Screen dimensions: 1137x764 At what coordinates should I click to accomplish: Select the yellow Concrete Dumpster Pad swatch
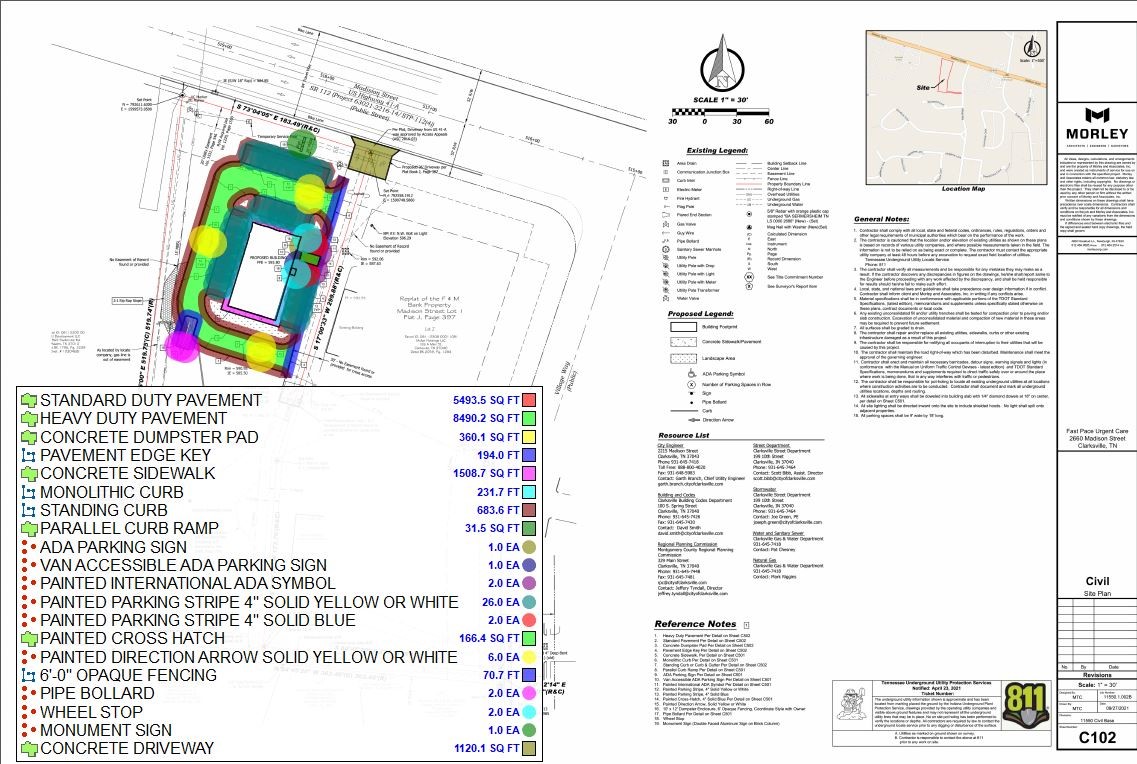click(529, 437)
